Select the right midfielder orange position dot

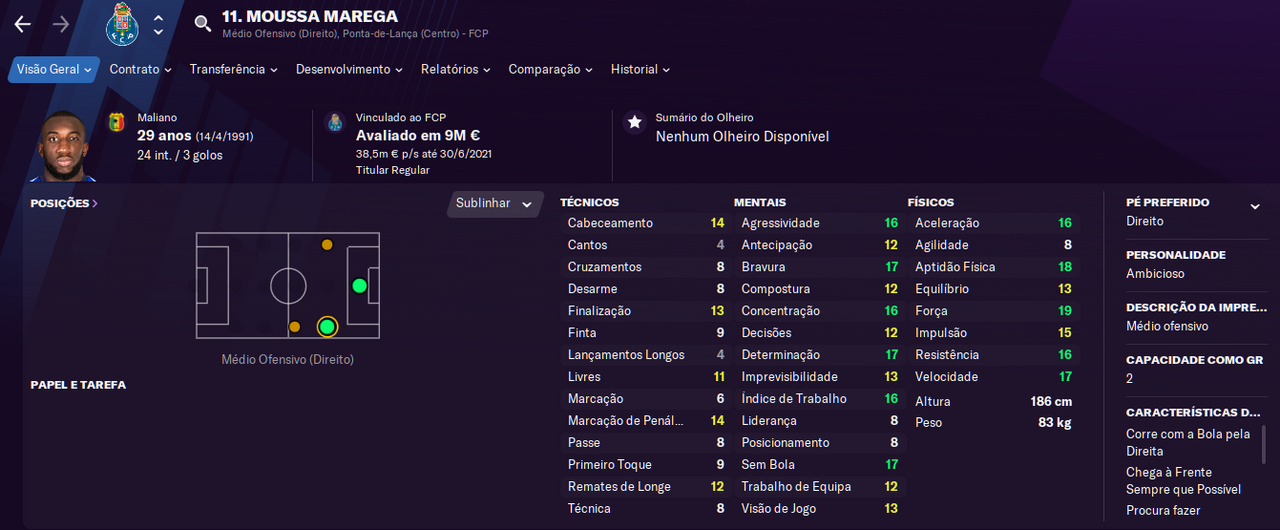(294, 327)
